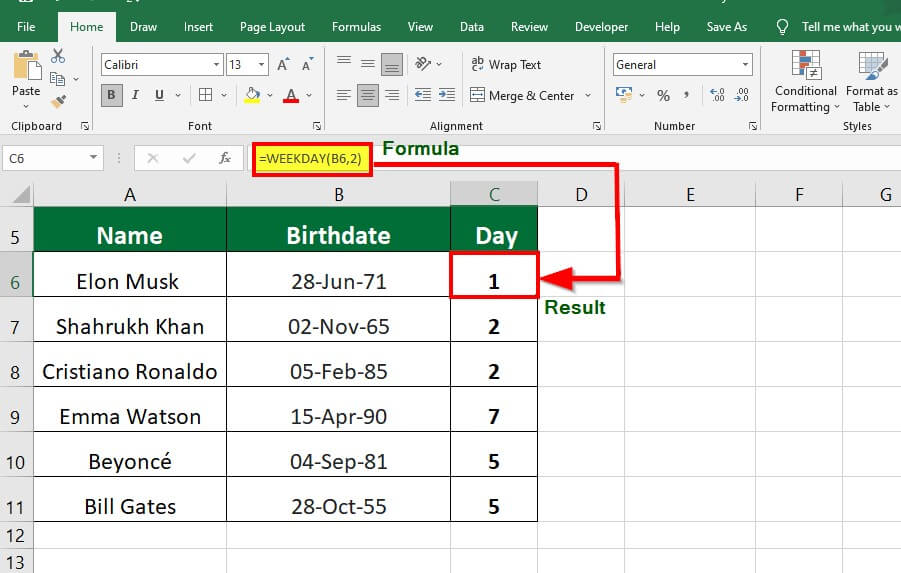Screen dimensions: 901x573
Task: Switch to the Data tab
Action: [472, 27]
